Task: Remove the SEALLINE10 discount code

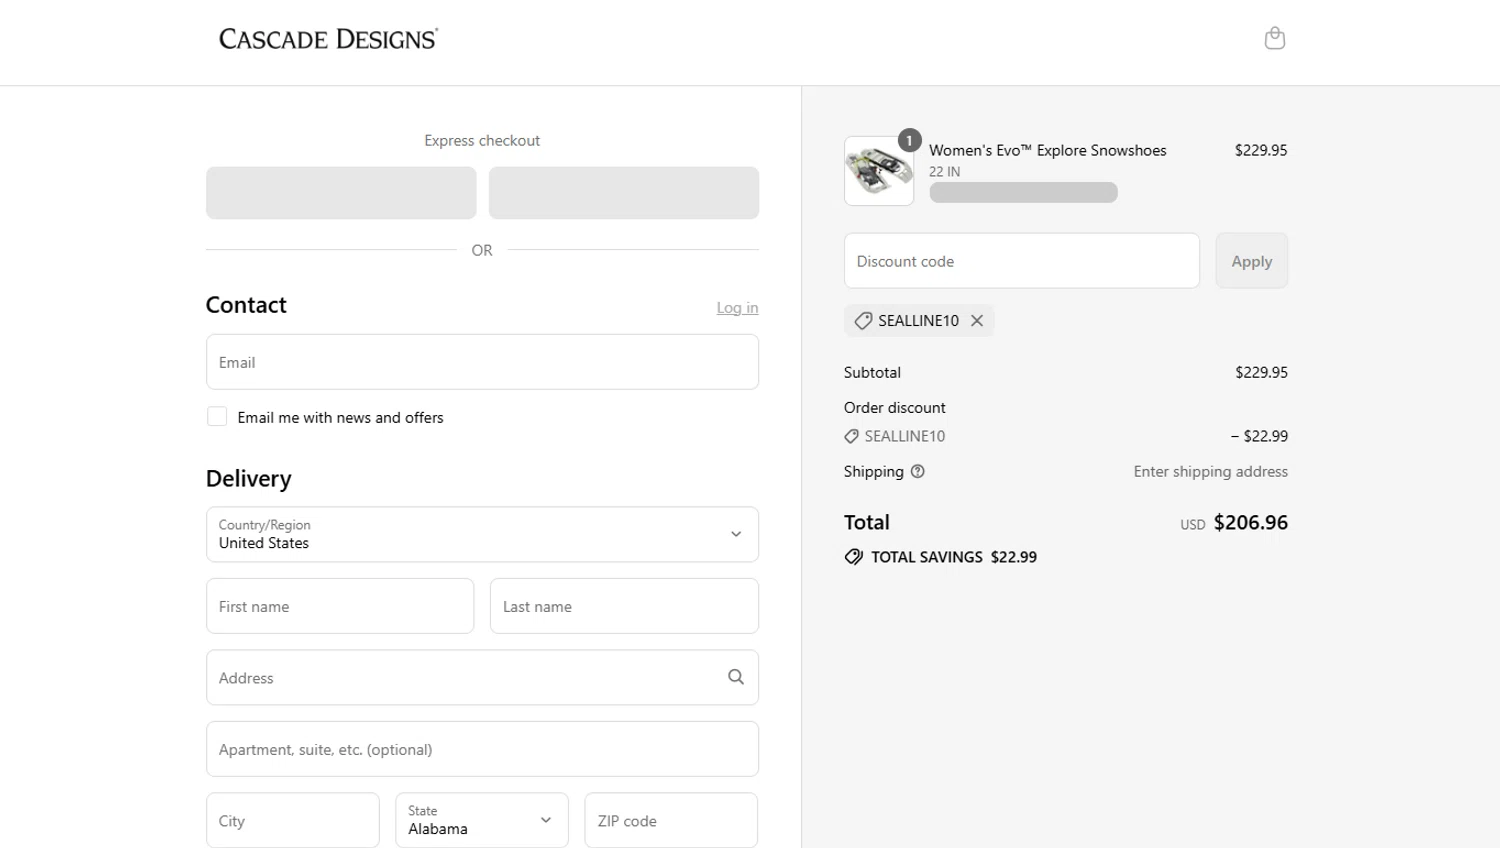Action: 977,320
